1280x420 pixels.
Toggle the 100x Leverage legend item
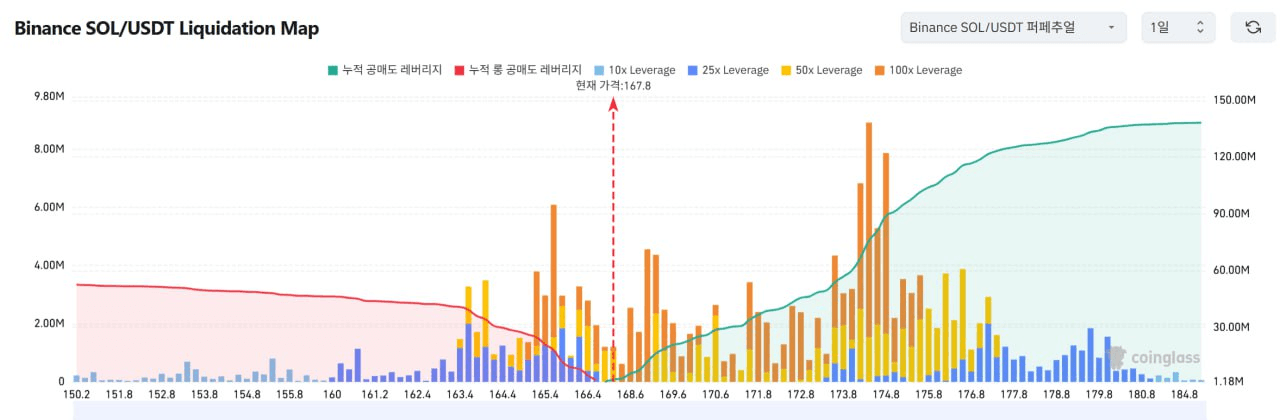tap(918, 70)
